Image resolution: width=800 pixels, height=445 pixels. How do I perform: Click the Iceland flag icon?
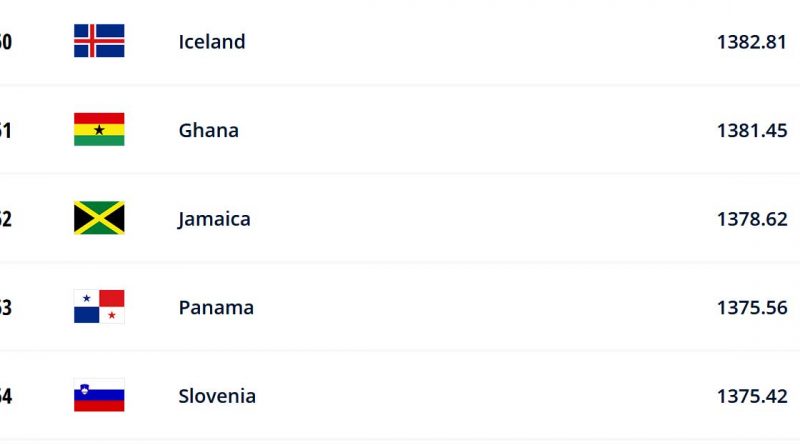click(x=99, y=41)
